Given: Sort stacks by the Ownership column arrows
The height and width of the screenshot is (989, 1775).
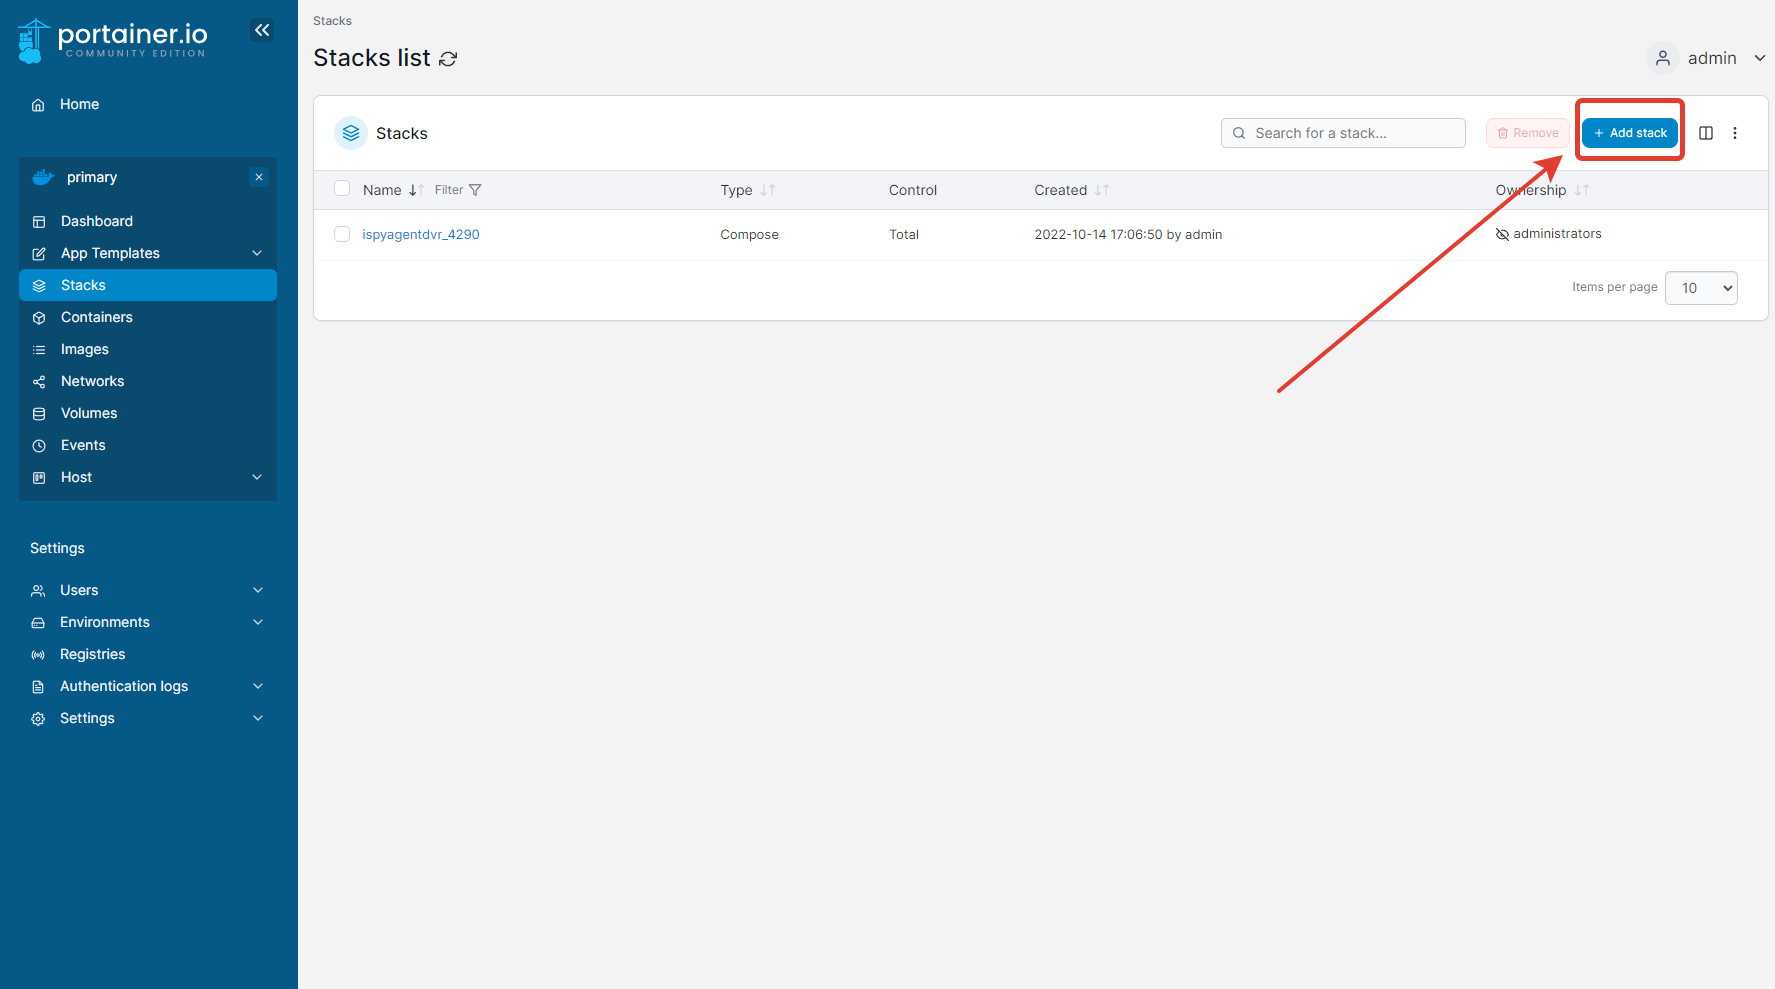Looking at the screenshot, I should coord(1582,190).
